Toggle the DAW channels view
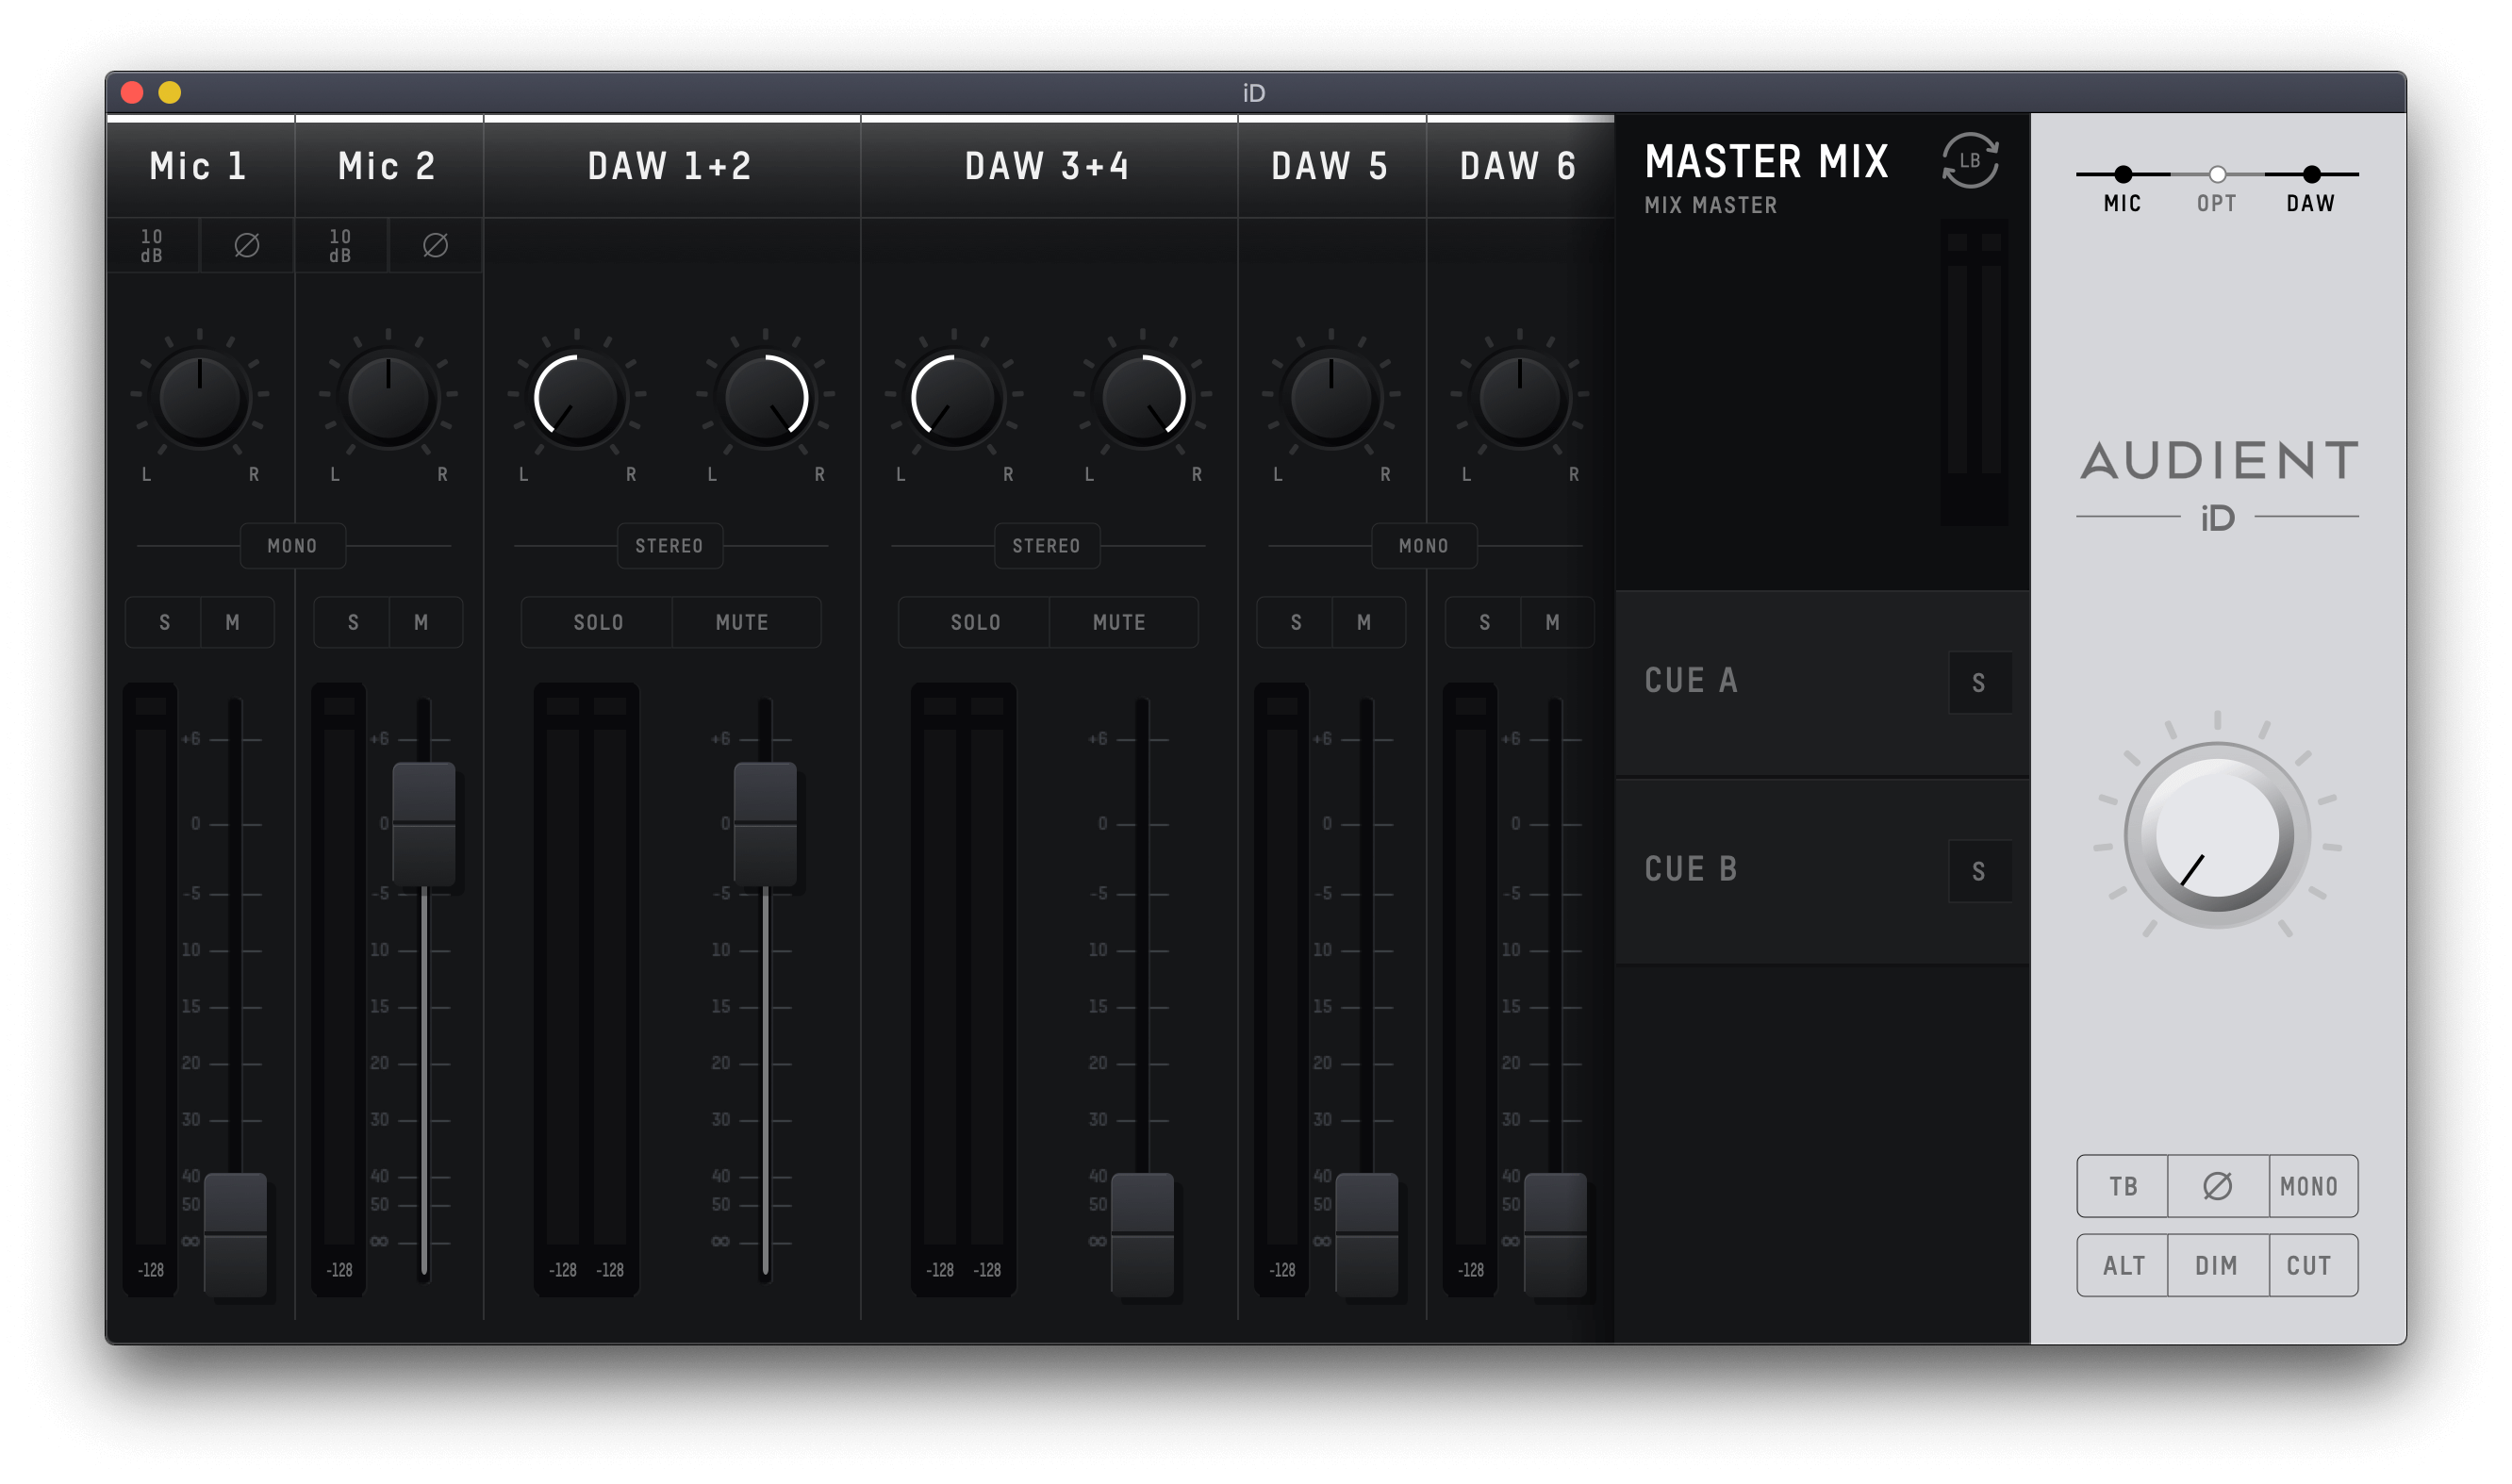The width and height of the screenshot is (2512, 1484). [x=2311, y=175]
